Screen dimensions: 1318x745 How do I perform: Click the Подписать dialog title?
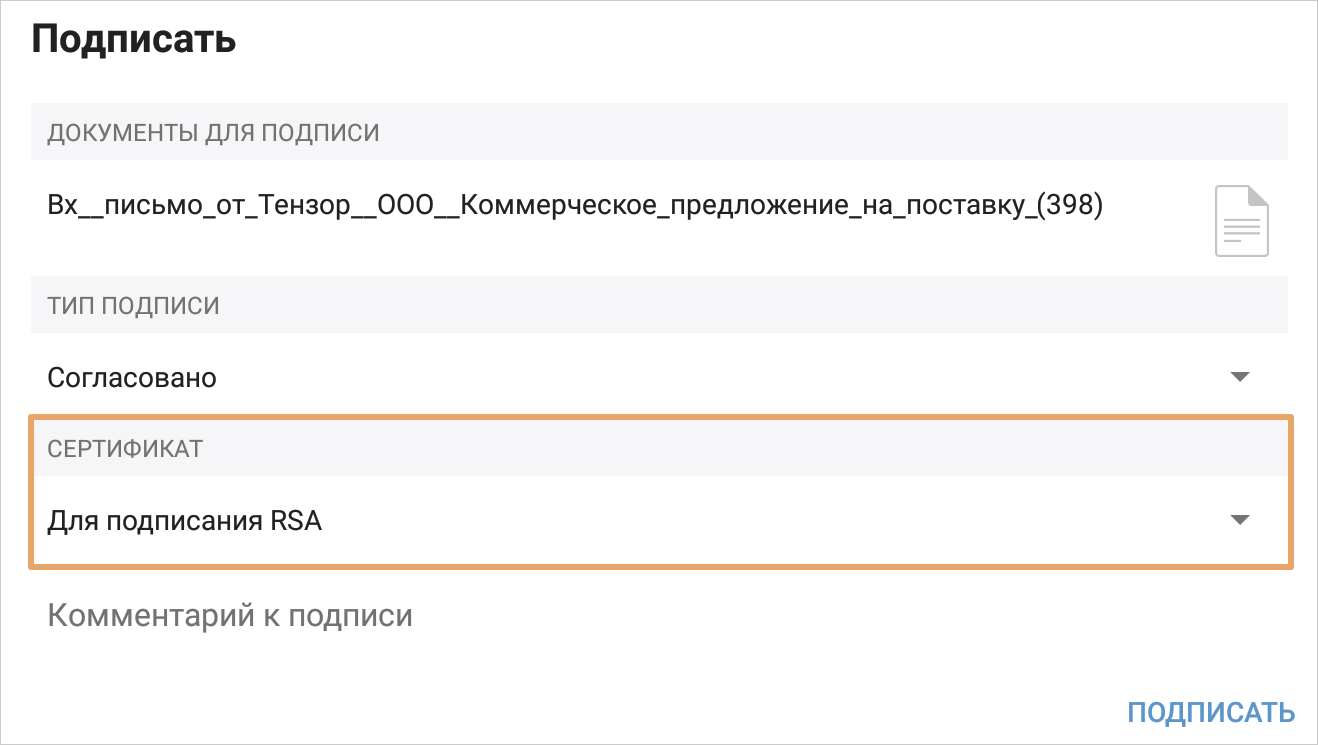tap(134, 40)
